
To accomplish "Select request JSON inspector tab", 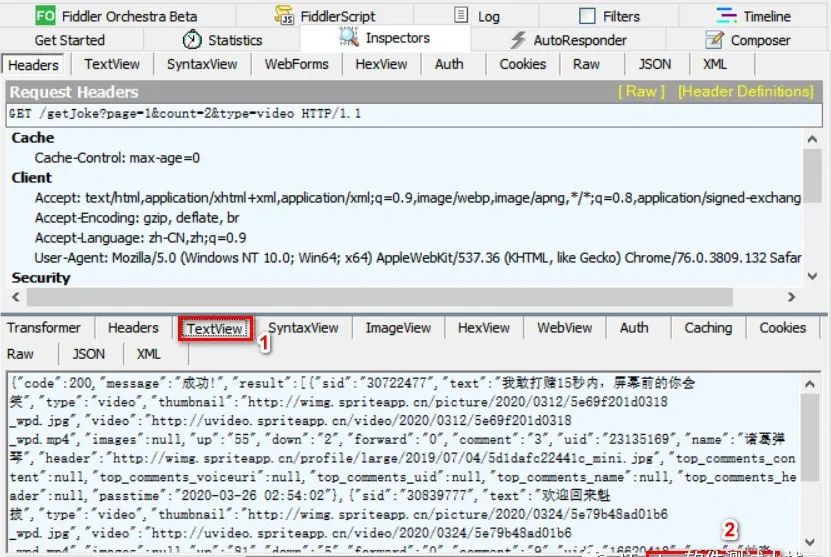I will point(655,64).
